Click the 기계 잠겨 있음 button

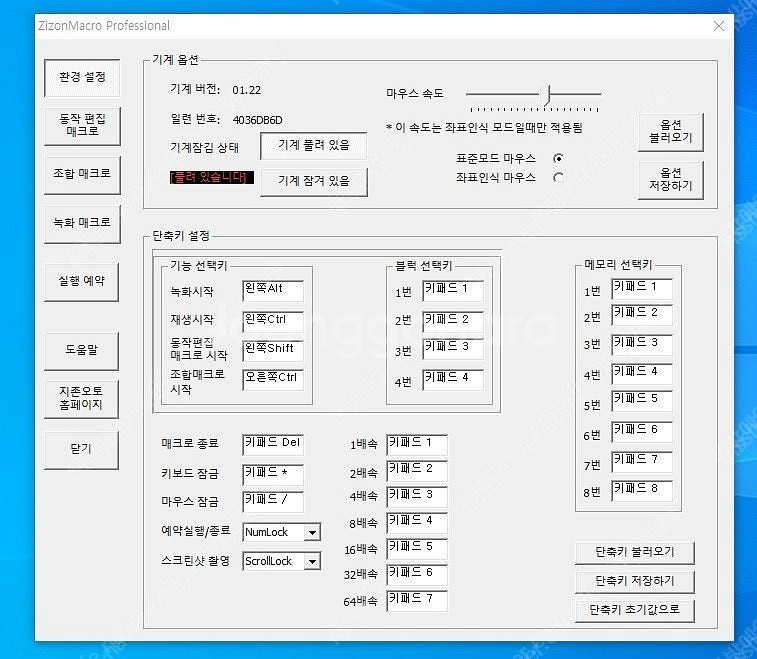[313, 182]
